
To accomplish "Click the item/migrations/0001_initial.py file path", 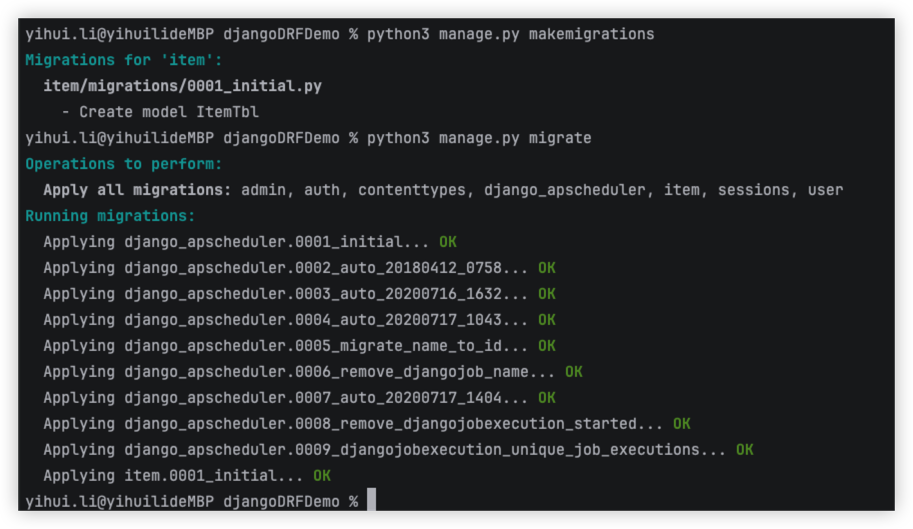I will [x=182, y=86].
